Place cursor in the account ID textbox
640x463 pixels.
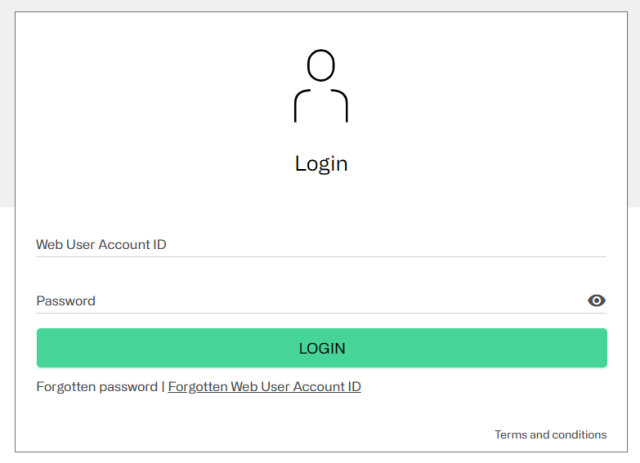321,244
